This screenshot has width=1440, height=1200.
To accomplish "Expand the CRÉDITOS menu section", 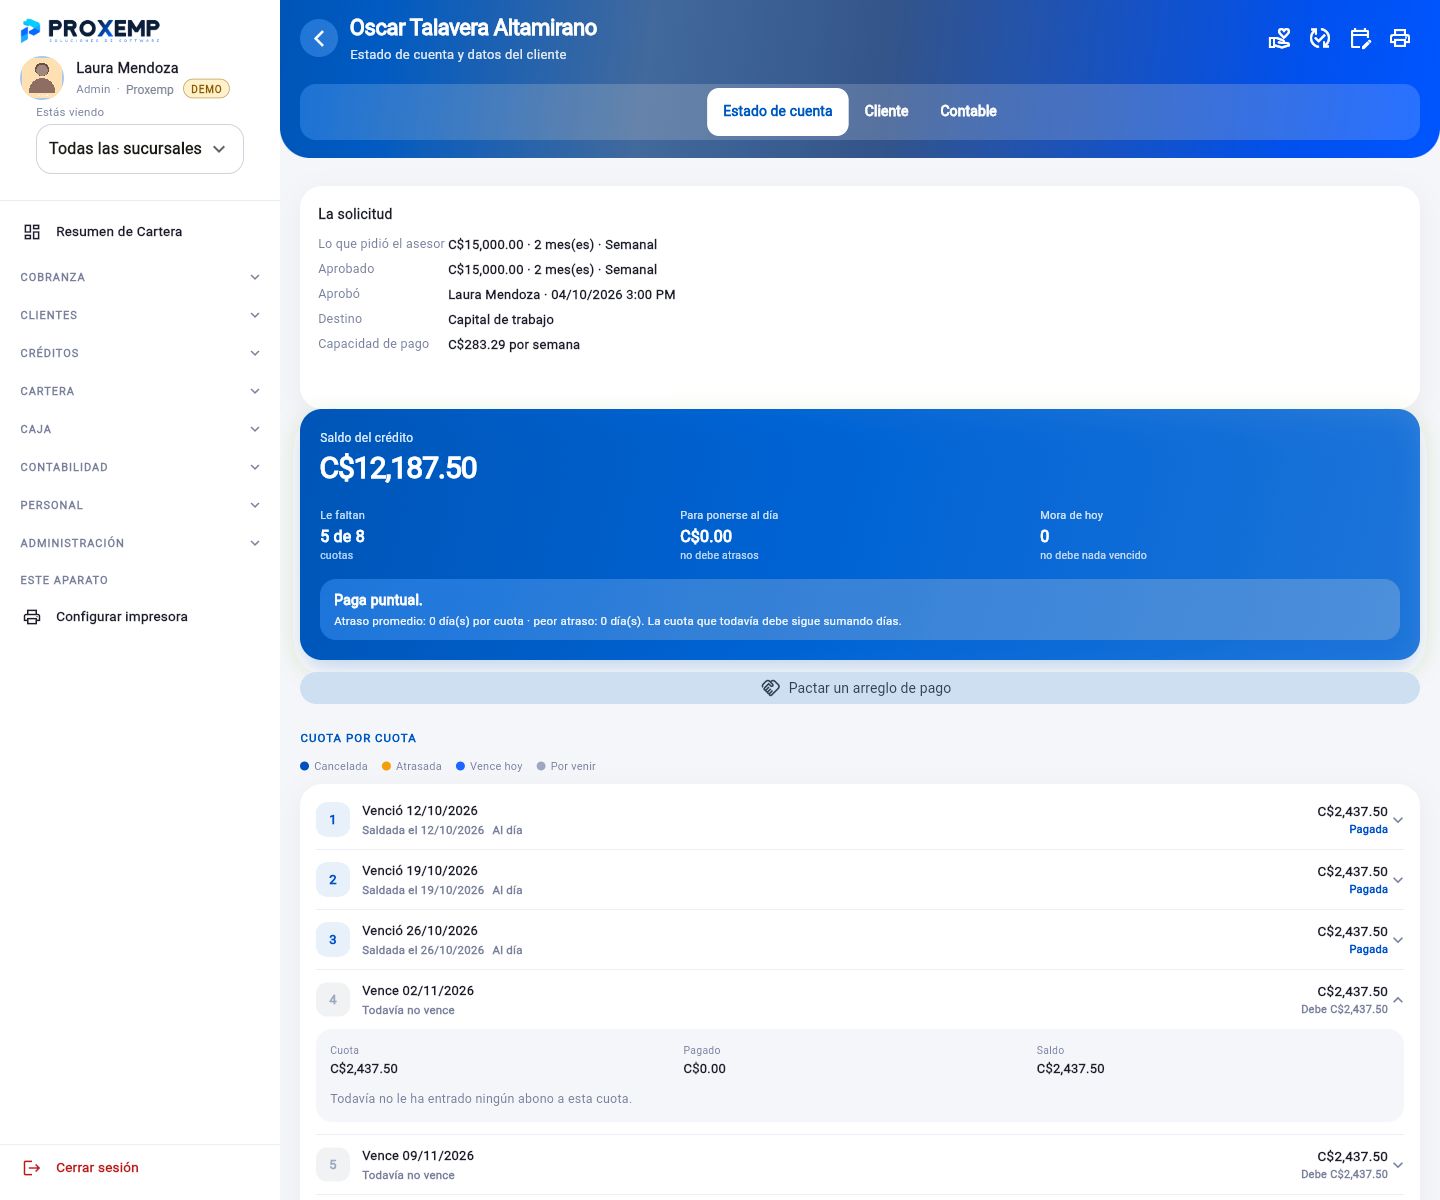I will [x=140, y=353].
